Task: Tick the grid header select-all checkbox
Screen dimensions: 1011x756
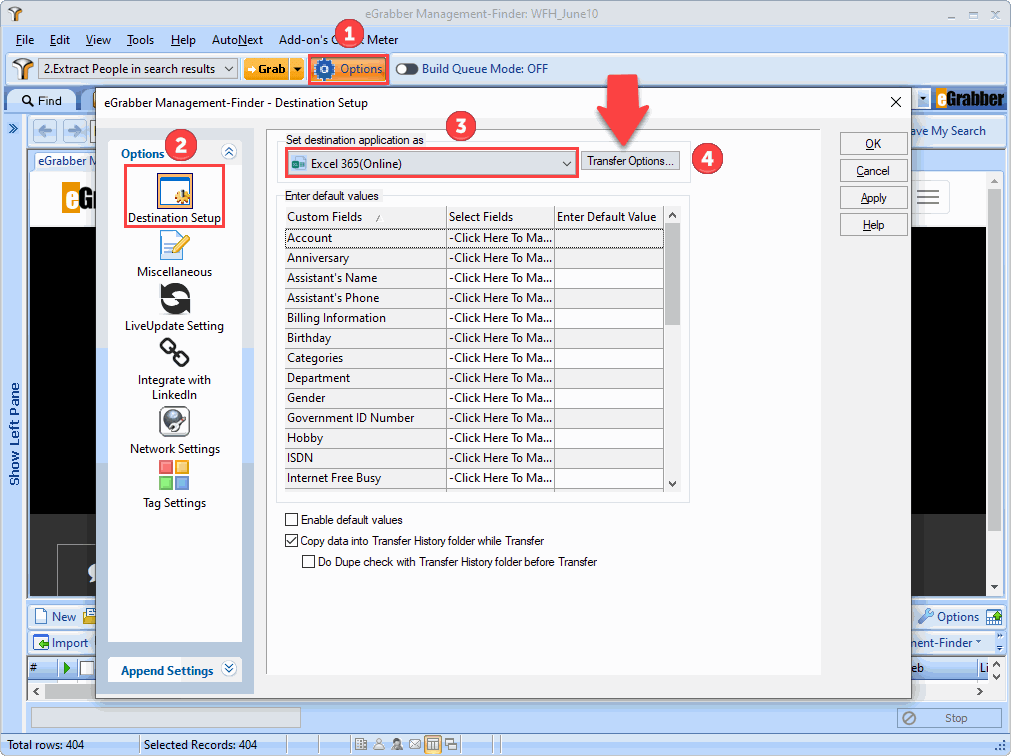Action: (x=87, y=668)
